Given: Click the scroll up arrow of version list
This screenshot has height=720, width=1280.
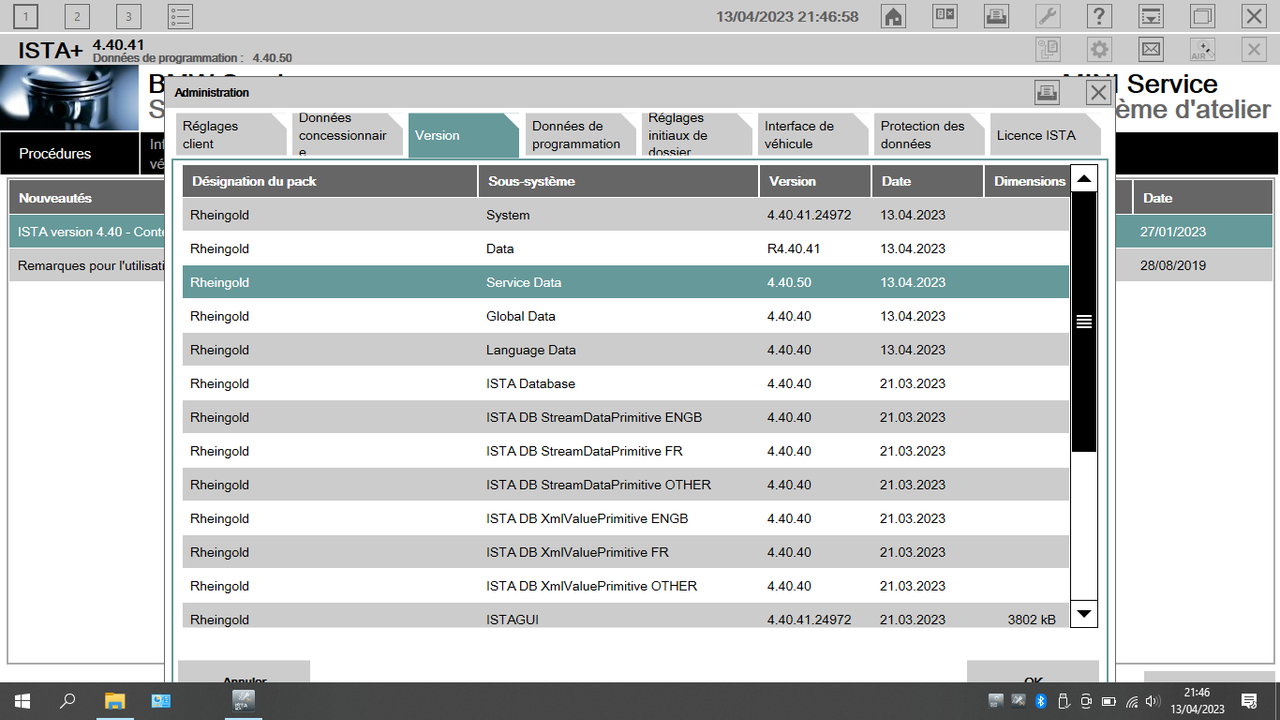Looking at the screenshot, I should (x=1084, y=178).
